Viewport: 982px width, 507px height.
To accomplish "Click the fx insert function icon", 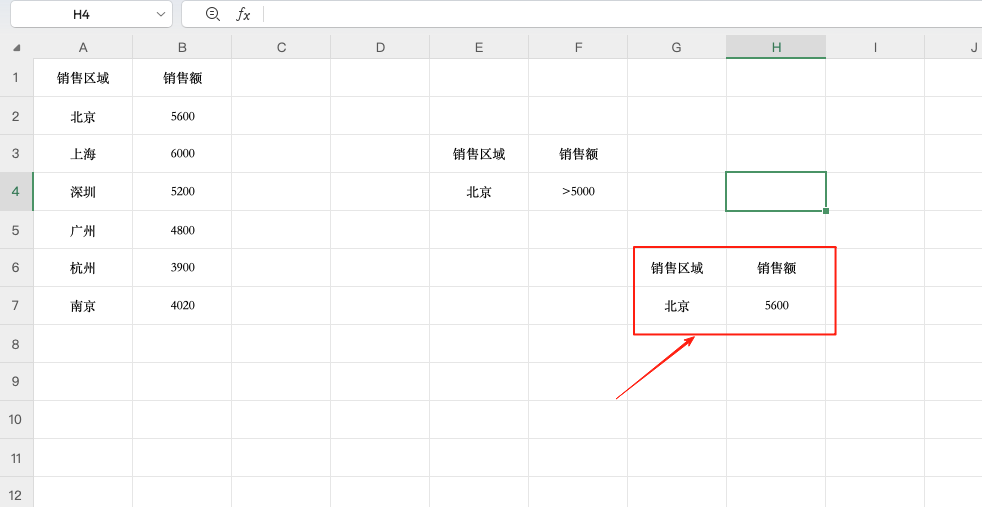I will [242, 14].
